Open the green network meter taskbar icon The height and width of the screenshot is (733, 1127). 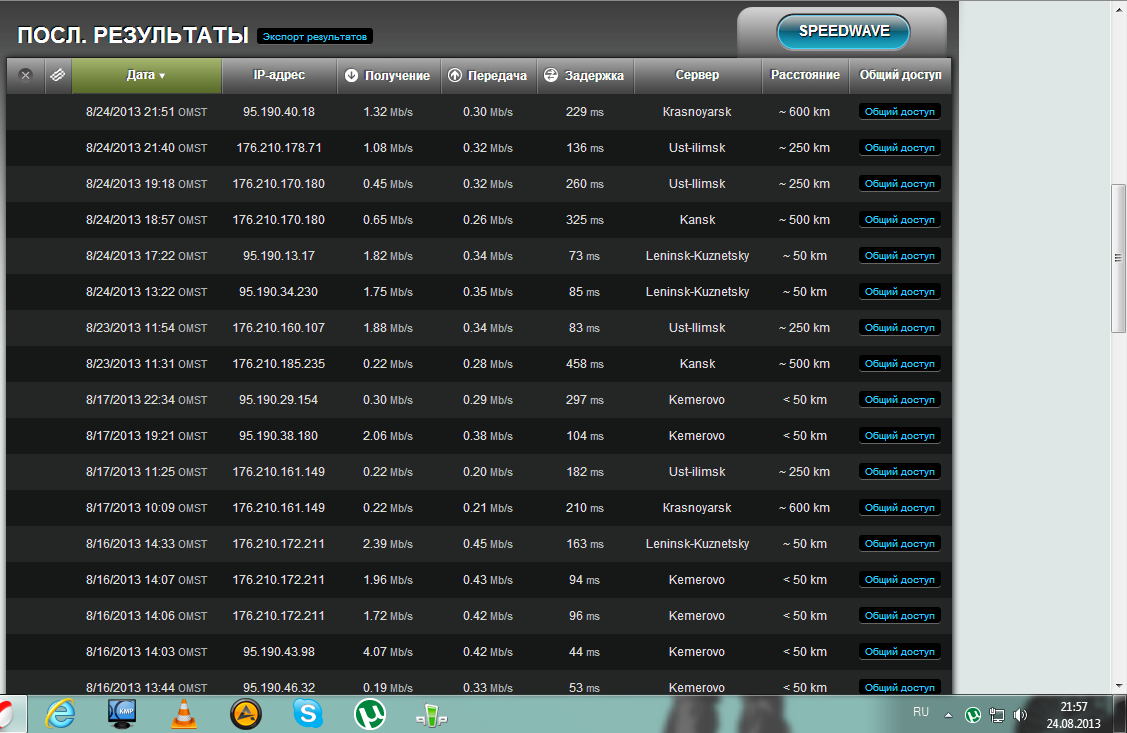tap(432, 715)
